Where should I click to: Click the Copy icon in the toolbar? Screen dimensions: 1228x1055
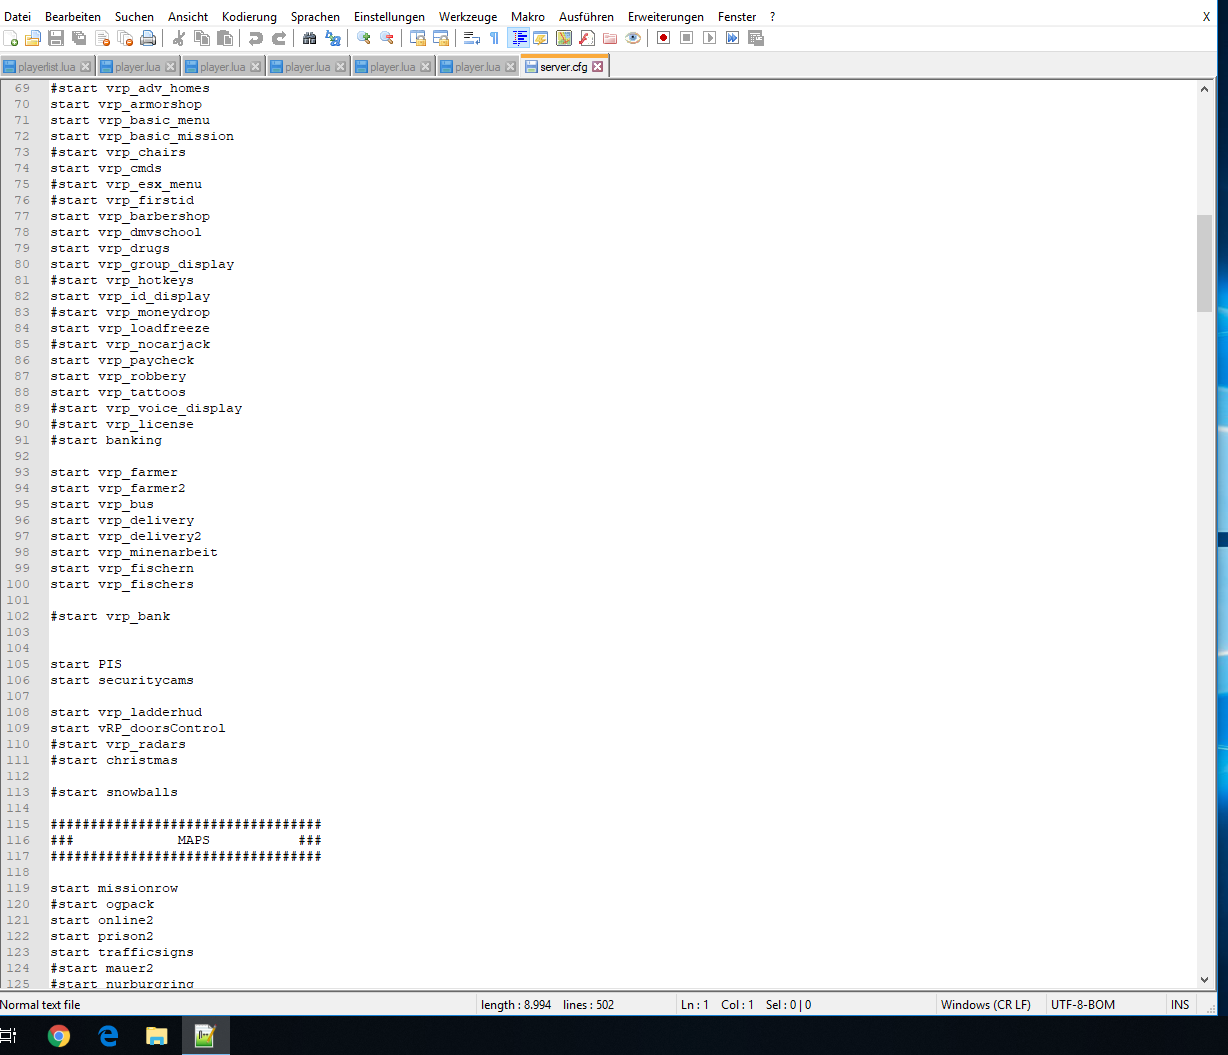(x=202, y=38)
